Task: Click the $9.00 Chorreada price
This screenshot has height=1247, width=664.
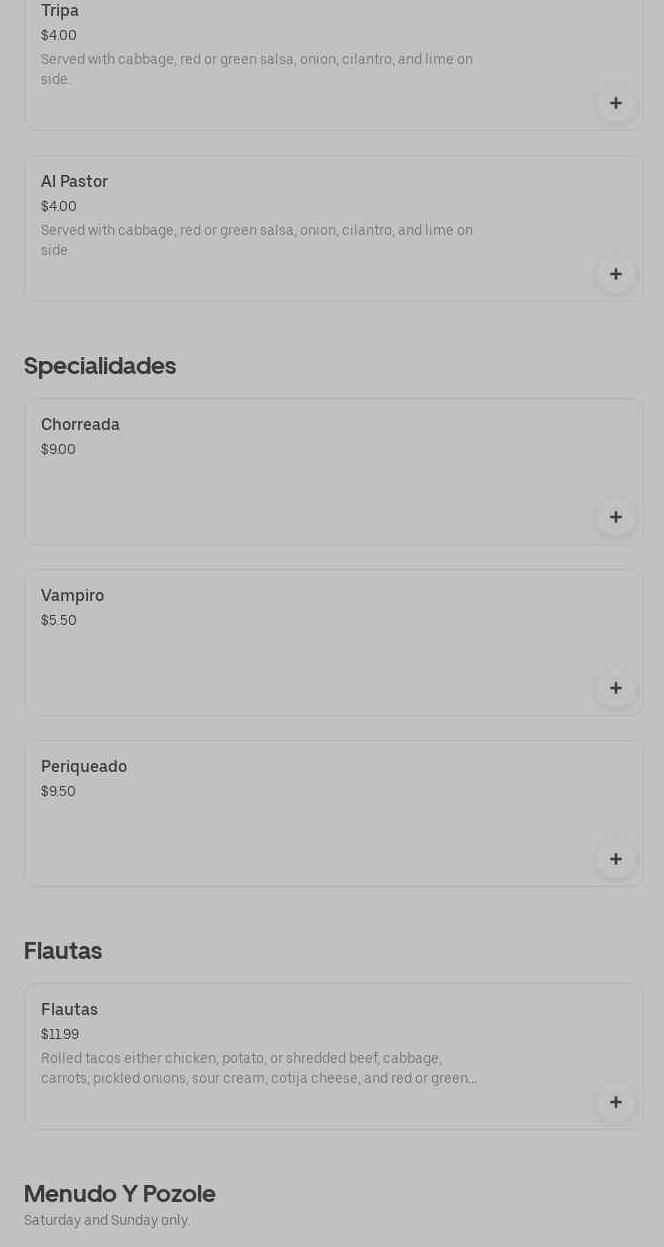Action: [58, 450]
